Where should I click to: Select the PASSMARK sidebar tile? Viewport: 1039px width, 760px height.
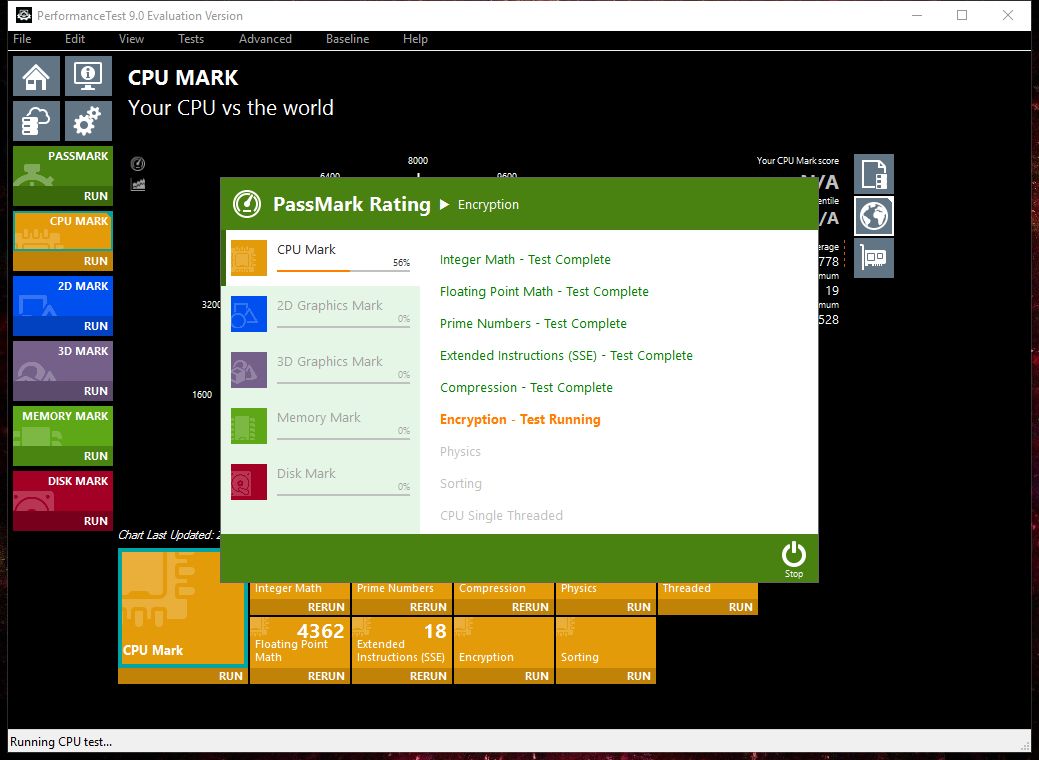(x=63, y=167)
